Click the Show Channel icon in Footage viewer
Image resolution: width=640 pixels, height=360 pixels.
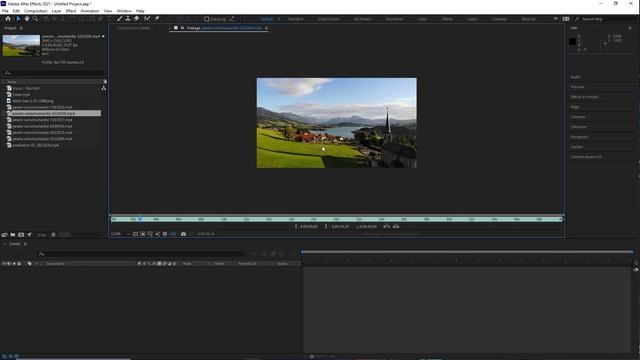pos(158,234)
